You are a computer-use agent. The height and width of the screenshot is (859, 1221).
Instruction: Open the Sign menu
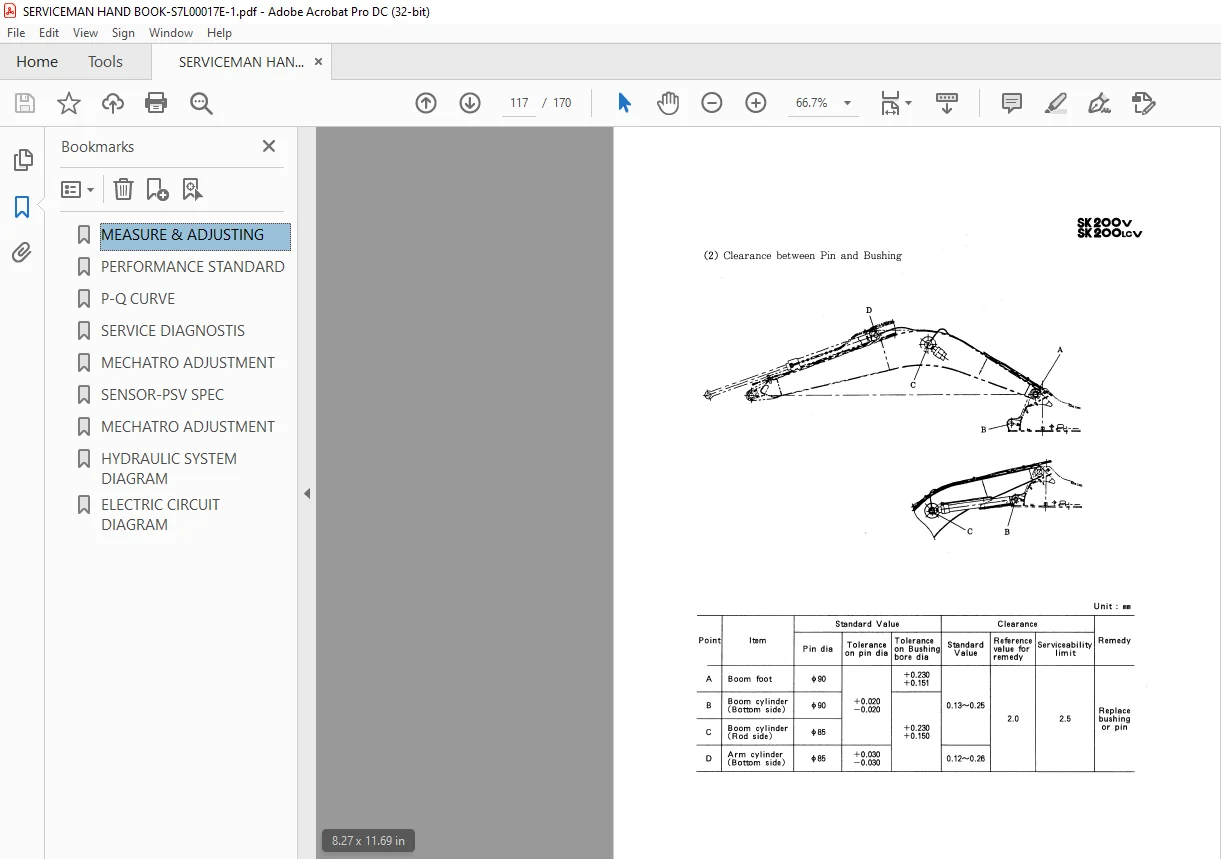click(x=123, y=33)
